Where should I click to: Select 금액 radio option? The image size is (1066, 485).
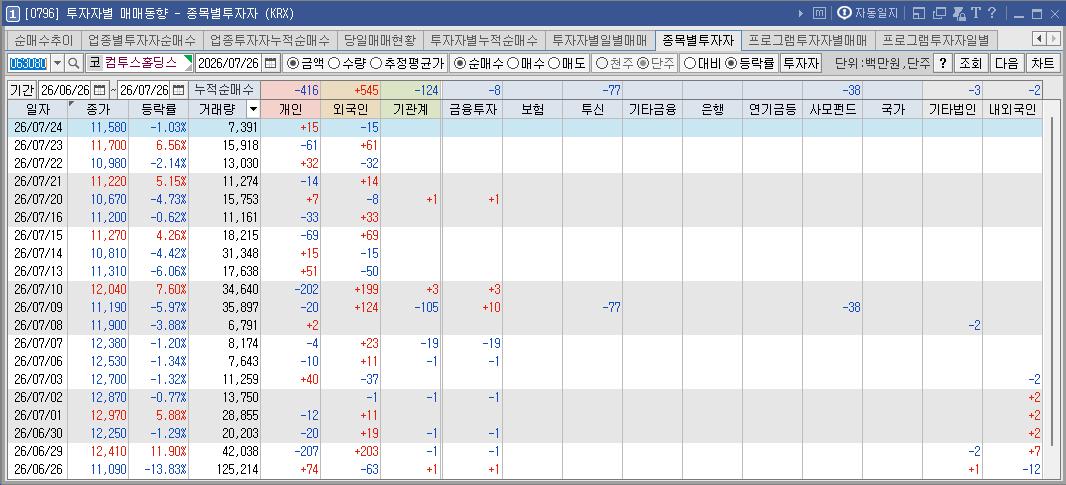[305, 63]
